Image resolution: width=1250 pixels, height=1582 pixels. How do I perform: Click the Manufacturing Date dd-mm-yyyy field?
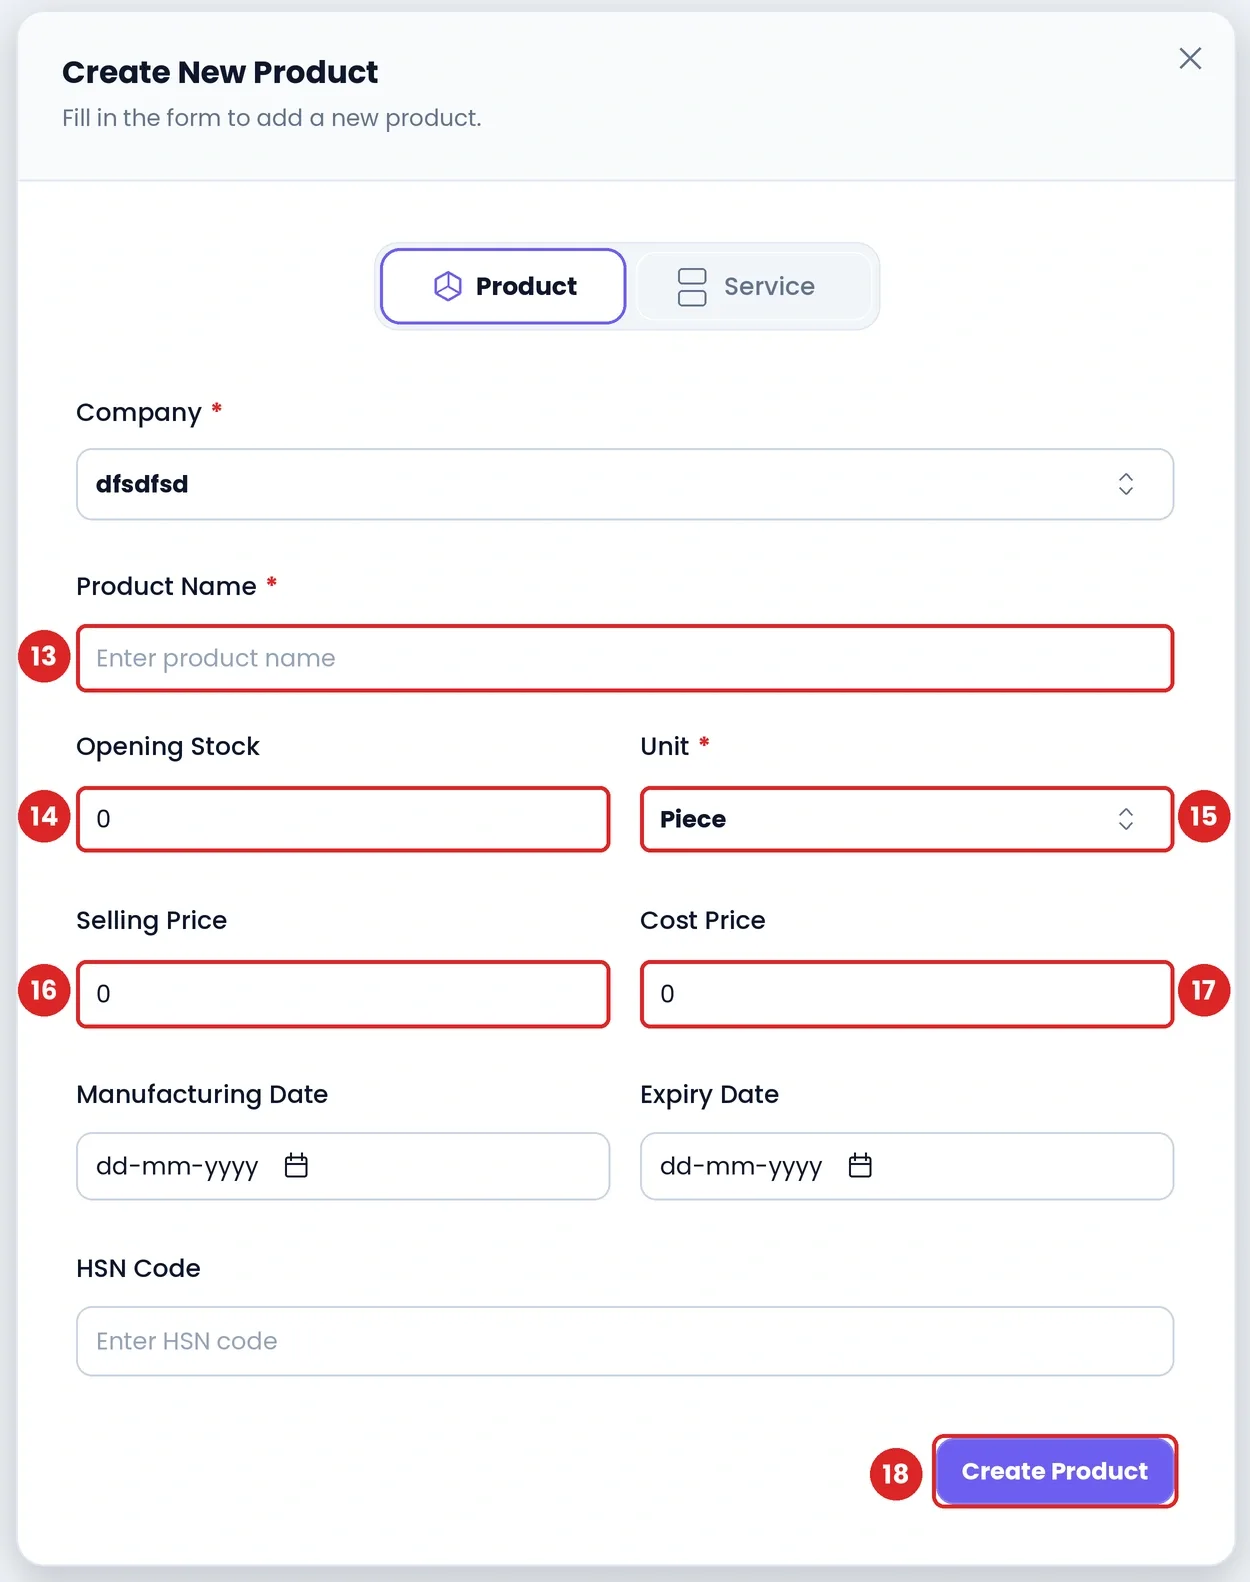[343, 1166]
